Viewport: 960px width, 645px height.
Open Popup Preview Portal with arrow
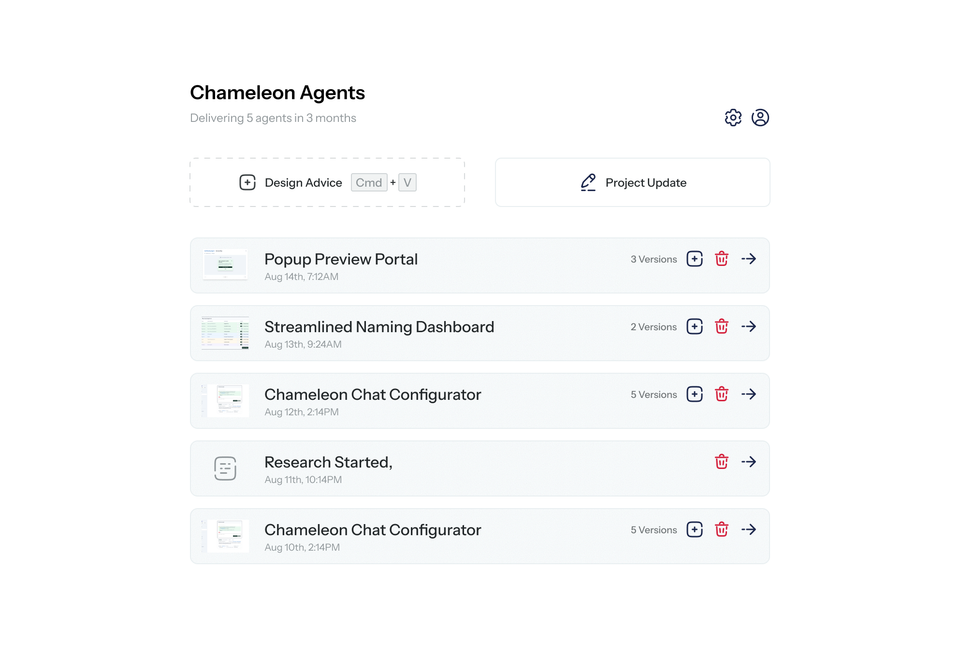[x=749, y=259]
